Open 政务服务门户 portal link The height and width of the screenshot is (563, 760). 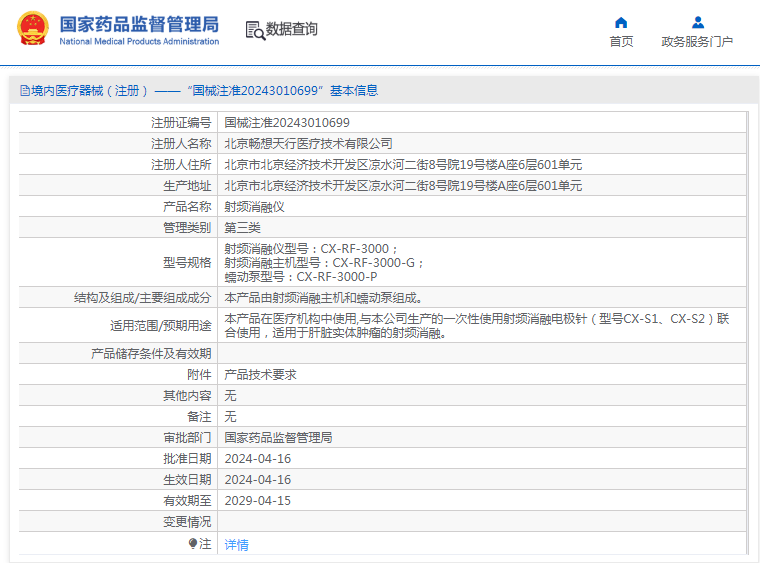[697, 42]
